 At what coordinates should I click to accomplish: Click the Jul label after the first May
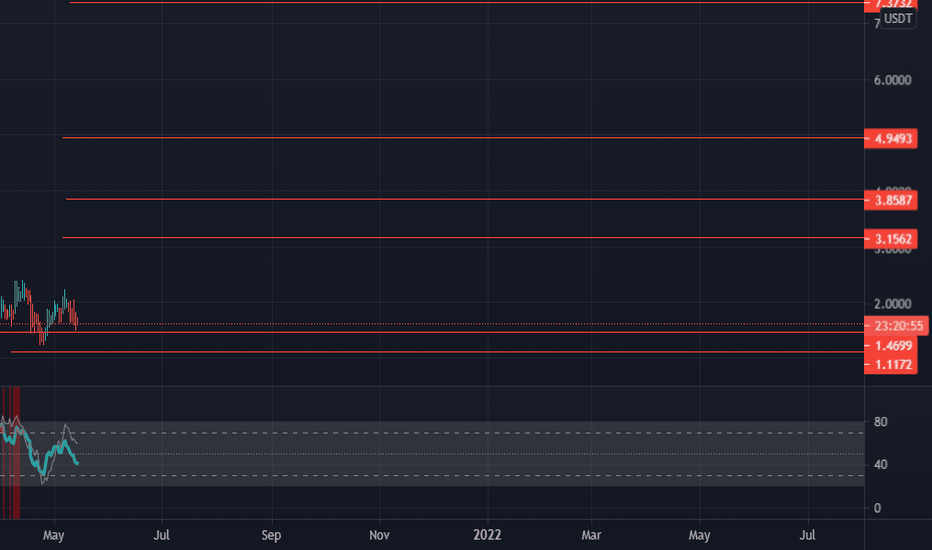[162, 535]
